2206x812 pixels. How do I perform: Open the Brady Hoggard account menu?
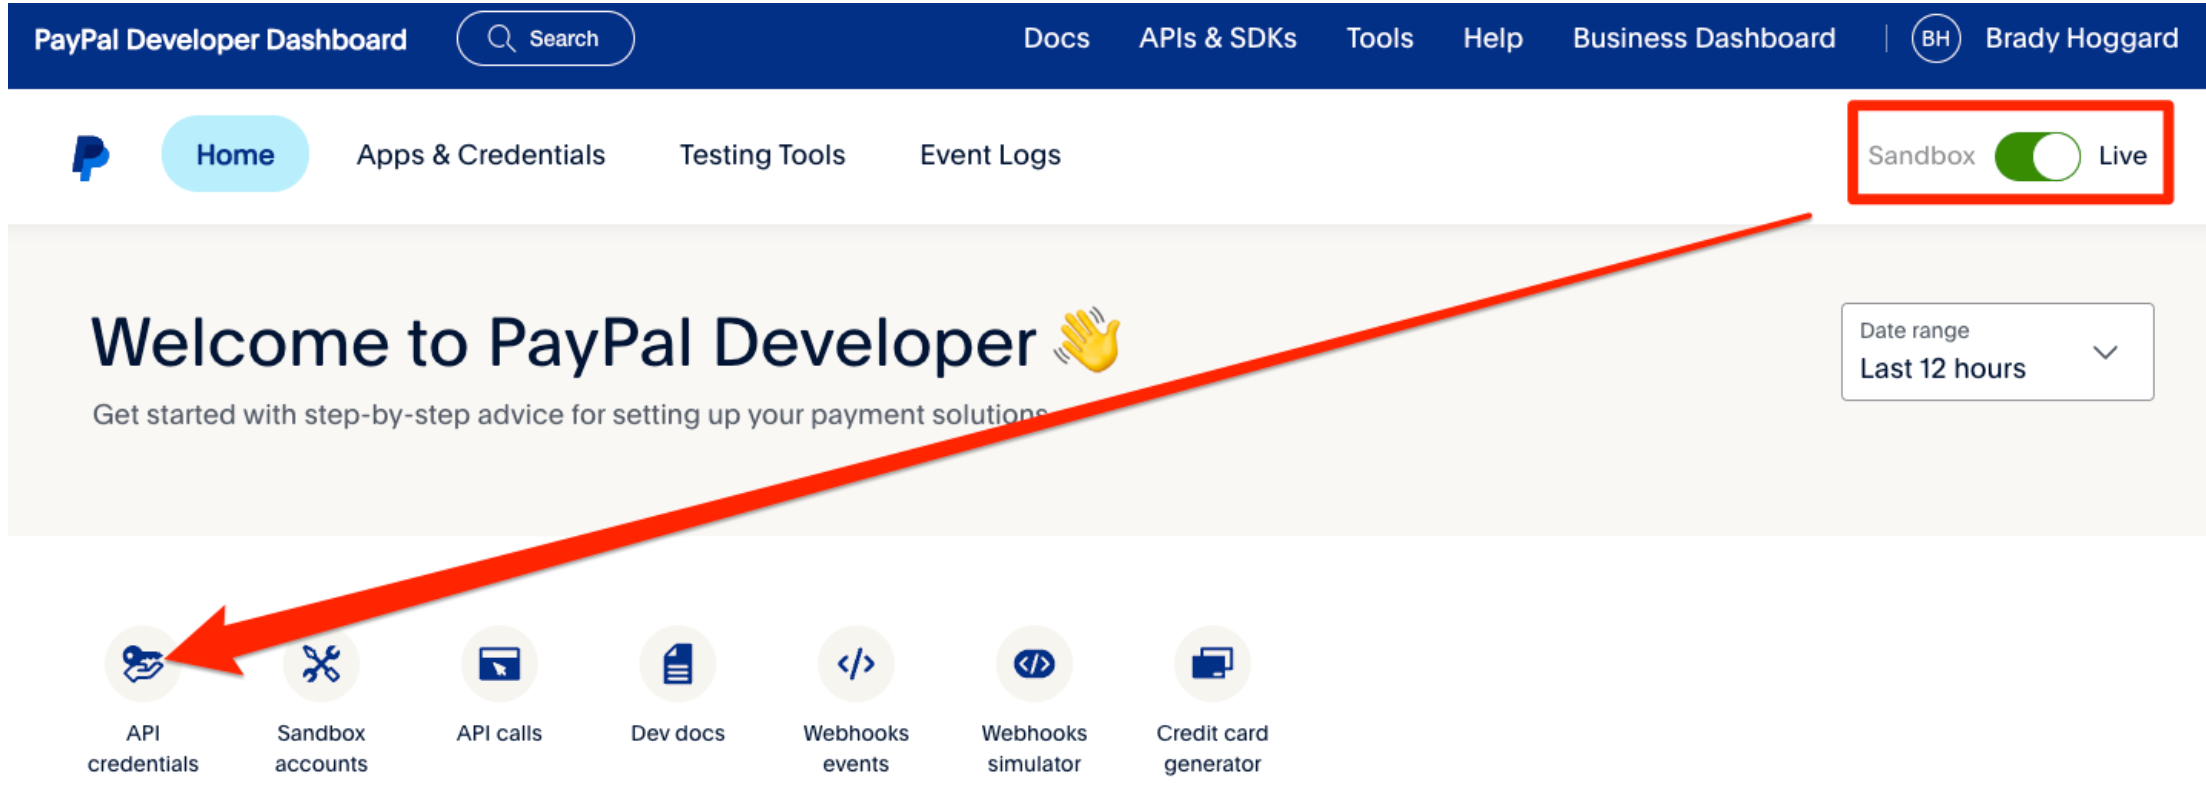coord(2081,39)
